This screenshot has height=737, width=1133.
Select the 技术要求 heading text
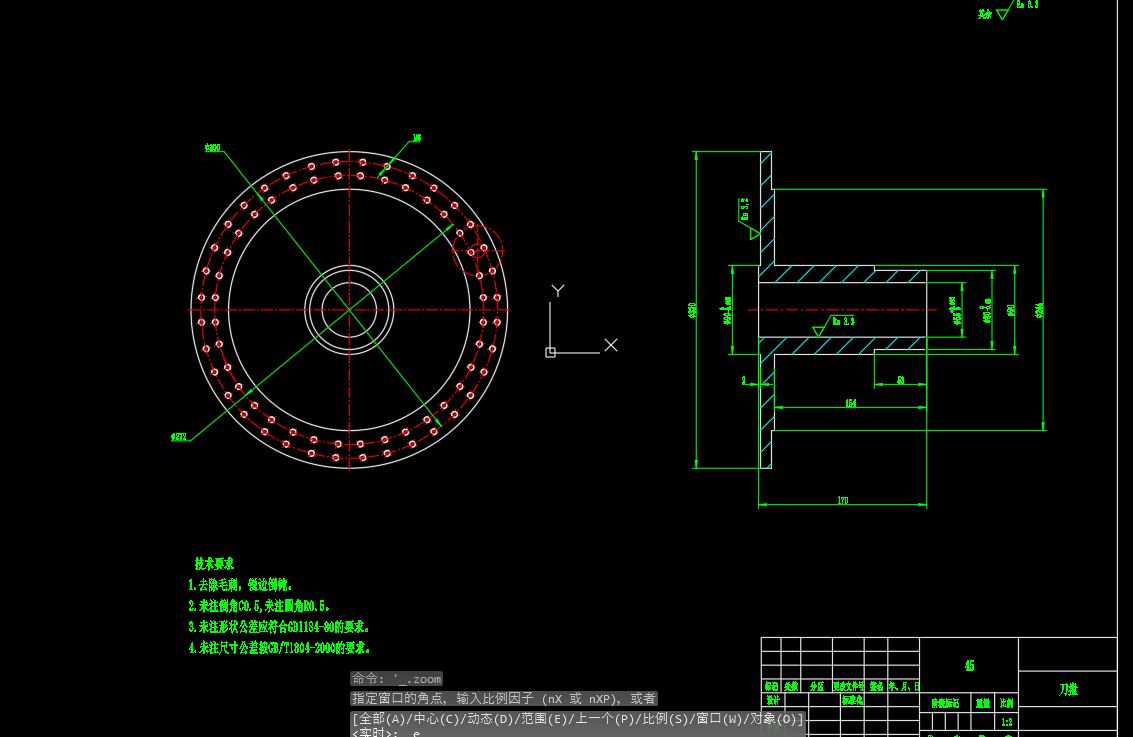(x=215, y=564)
